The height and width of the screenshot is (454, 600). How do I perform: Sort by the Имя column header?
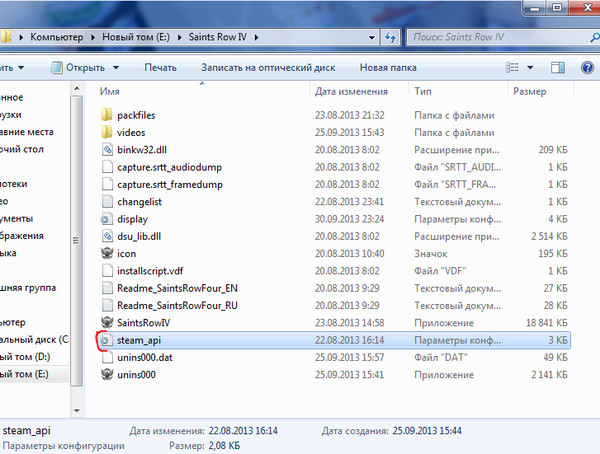(x=109, y=91)
